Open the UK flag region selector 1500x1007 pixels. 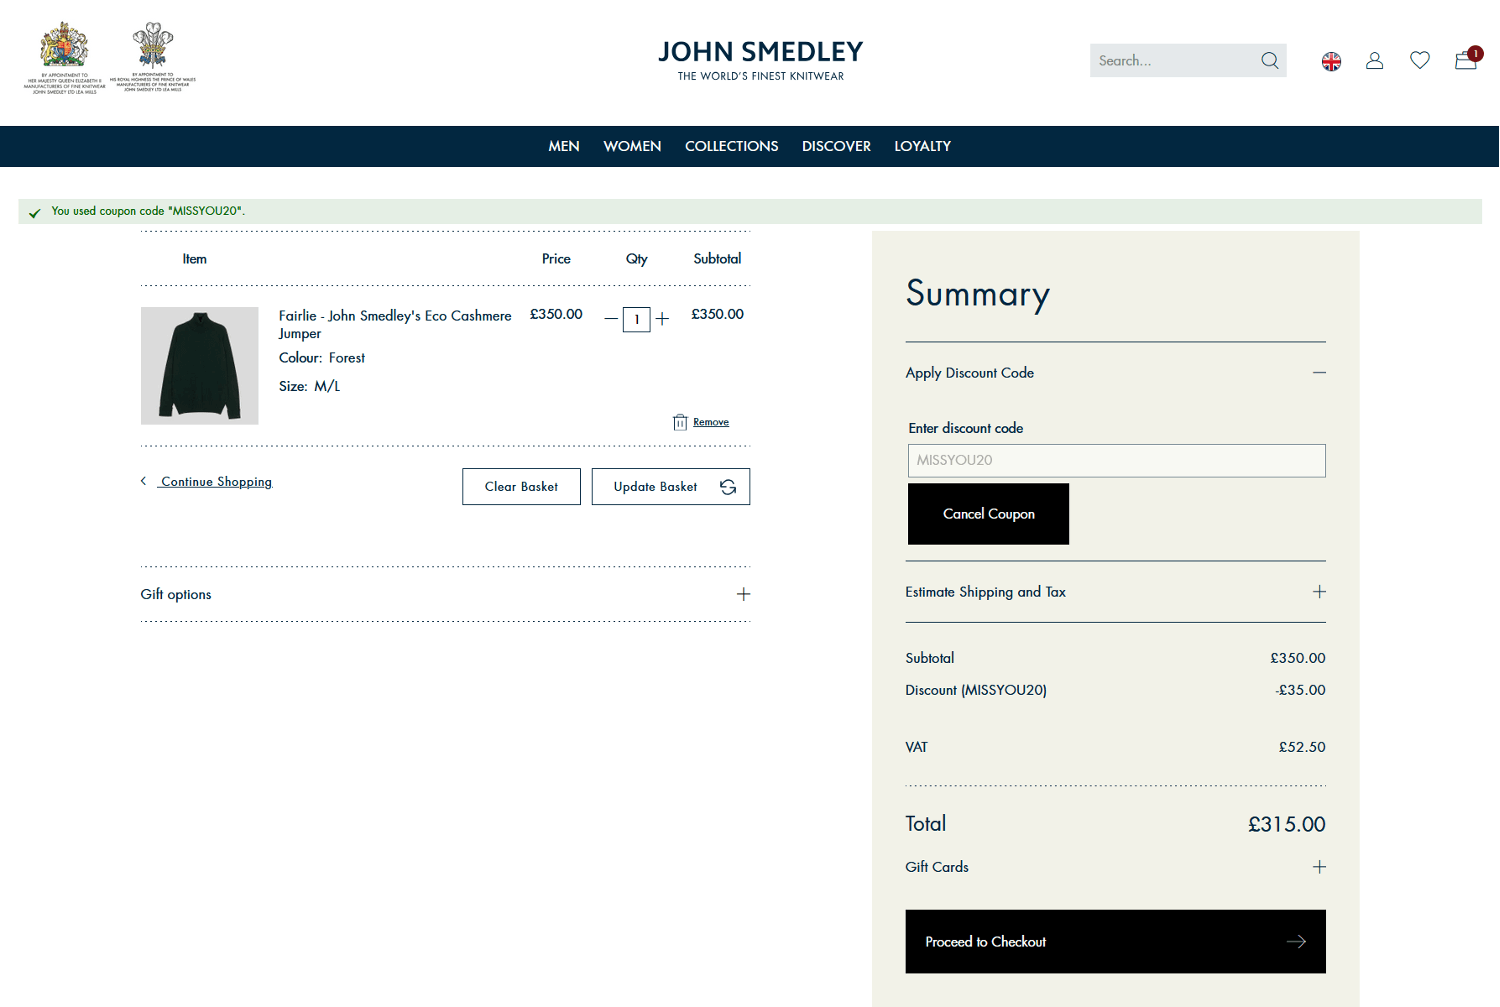[x=1331, y=62]
